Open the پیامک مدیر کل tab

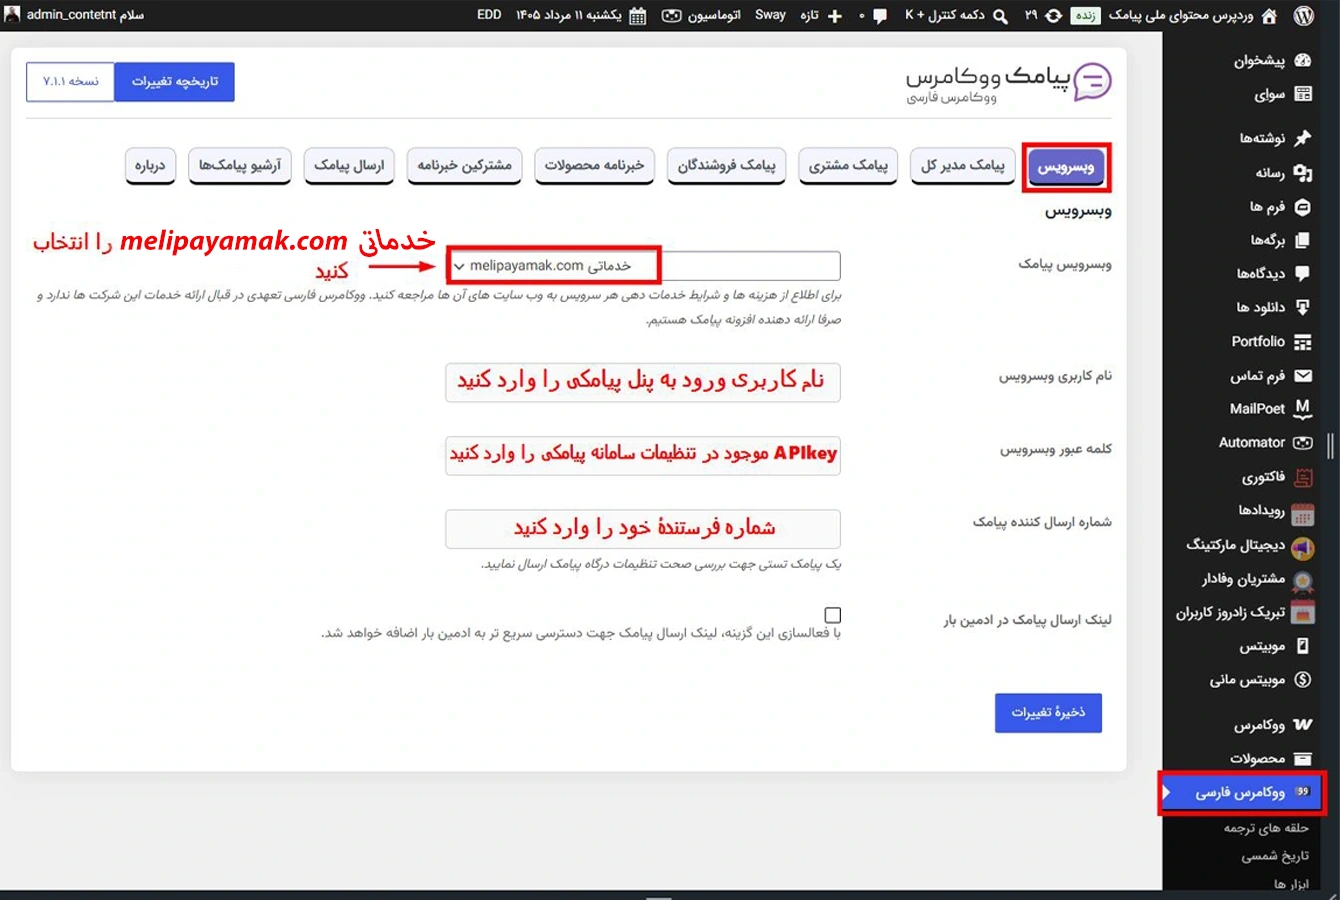tap(963, 166)
